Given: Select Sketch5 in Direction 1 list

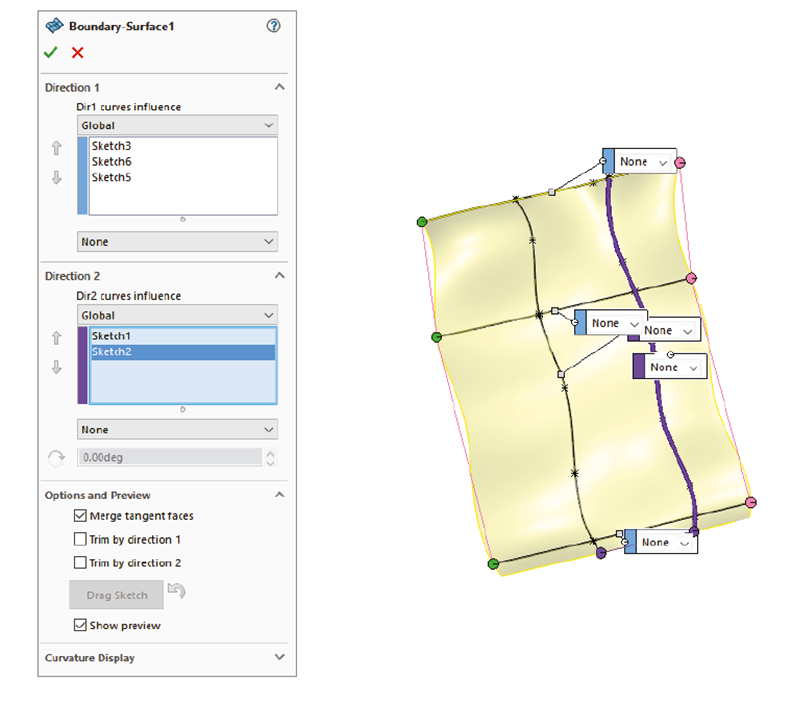Looking at the screenshot, I should click(x=111, y=177).
